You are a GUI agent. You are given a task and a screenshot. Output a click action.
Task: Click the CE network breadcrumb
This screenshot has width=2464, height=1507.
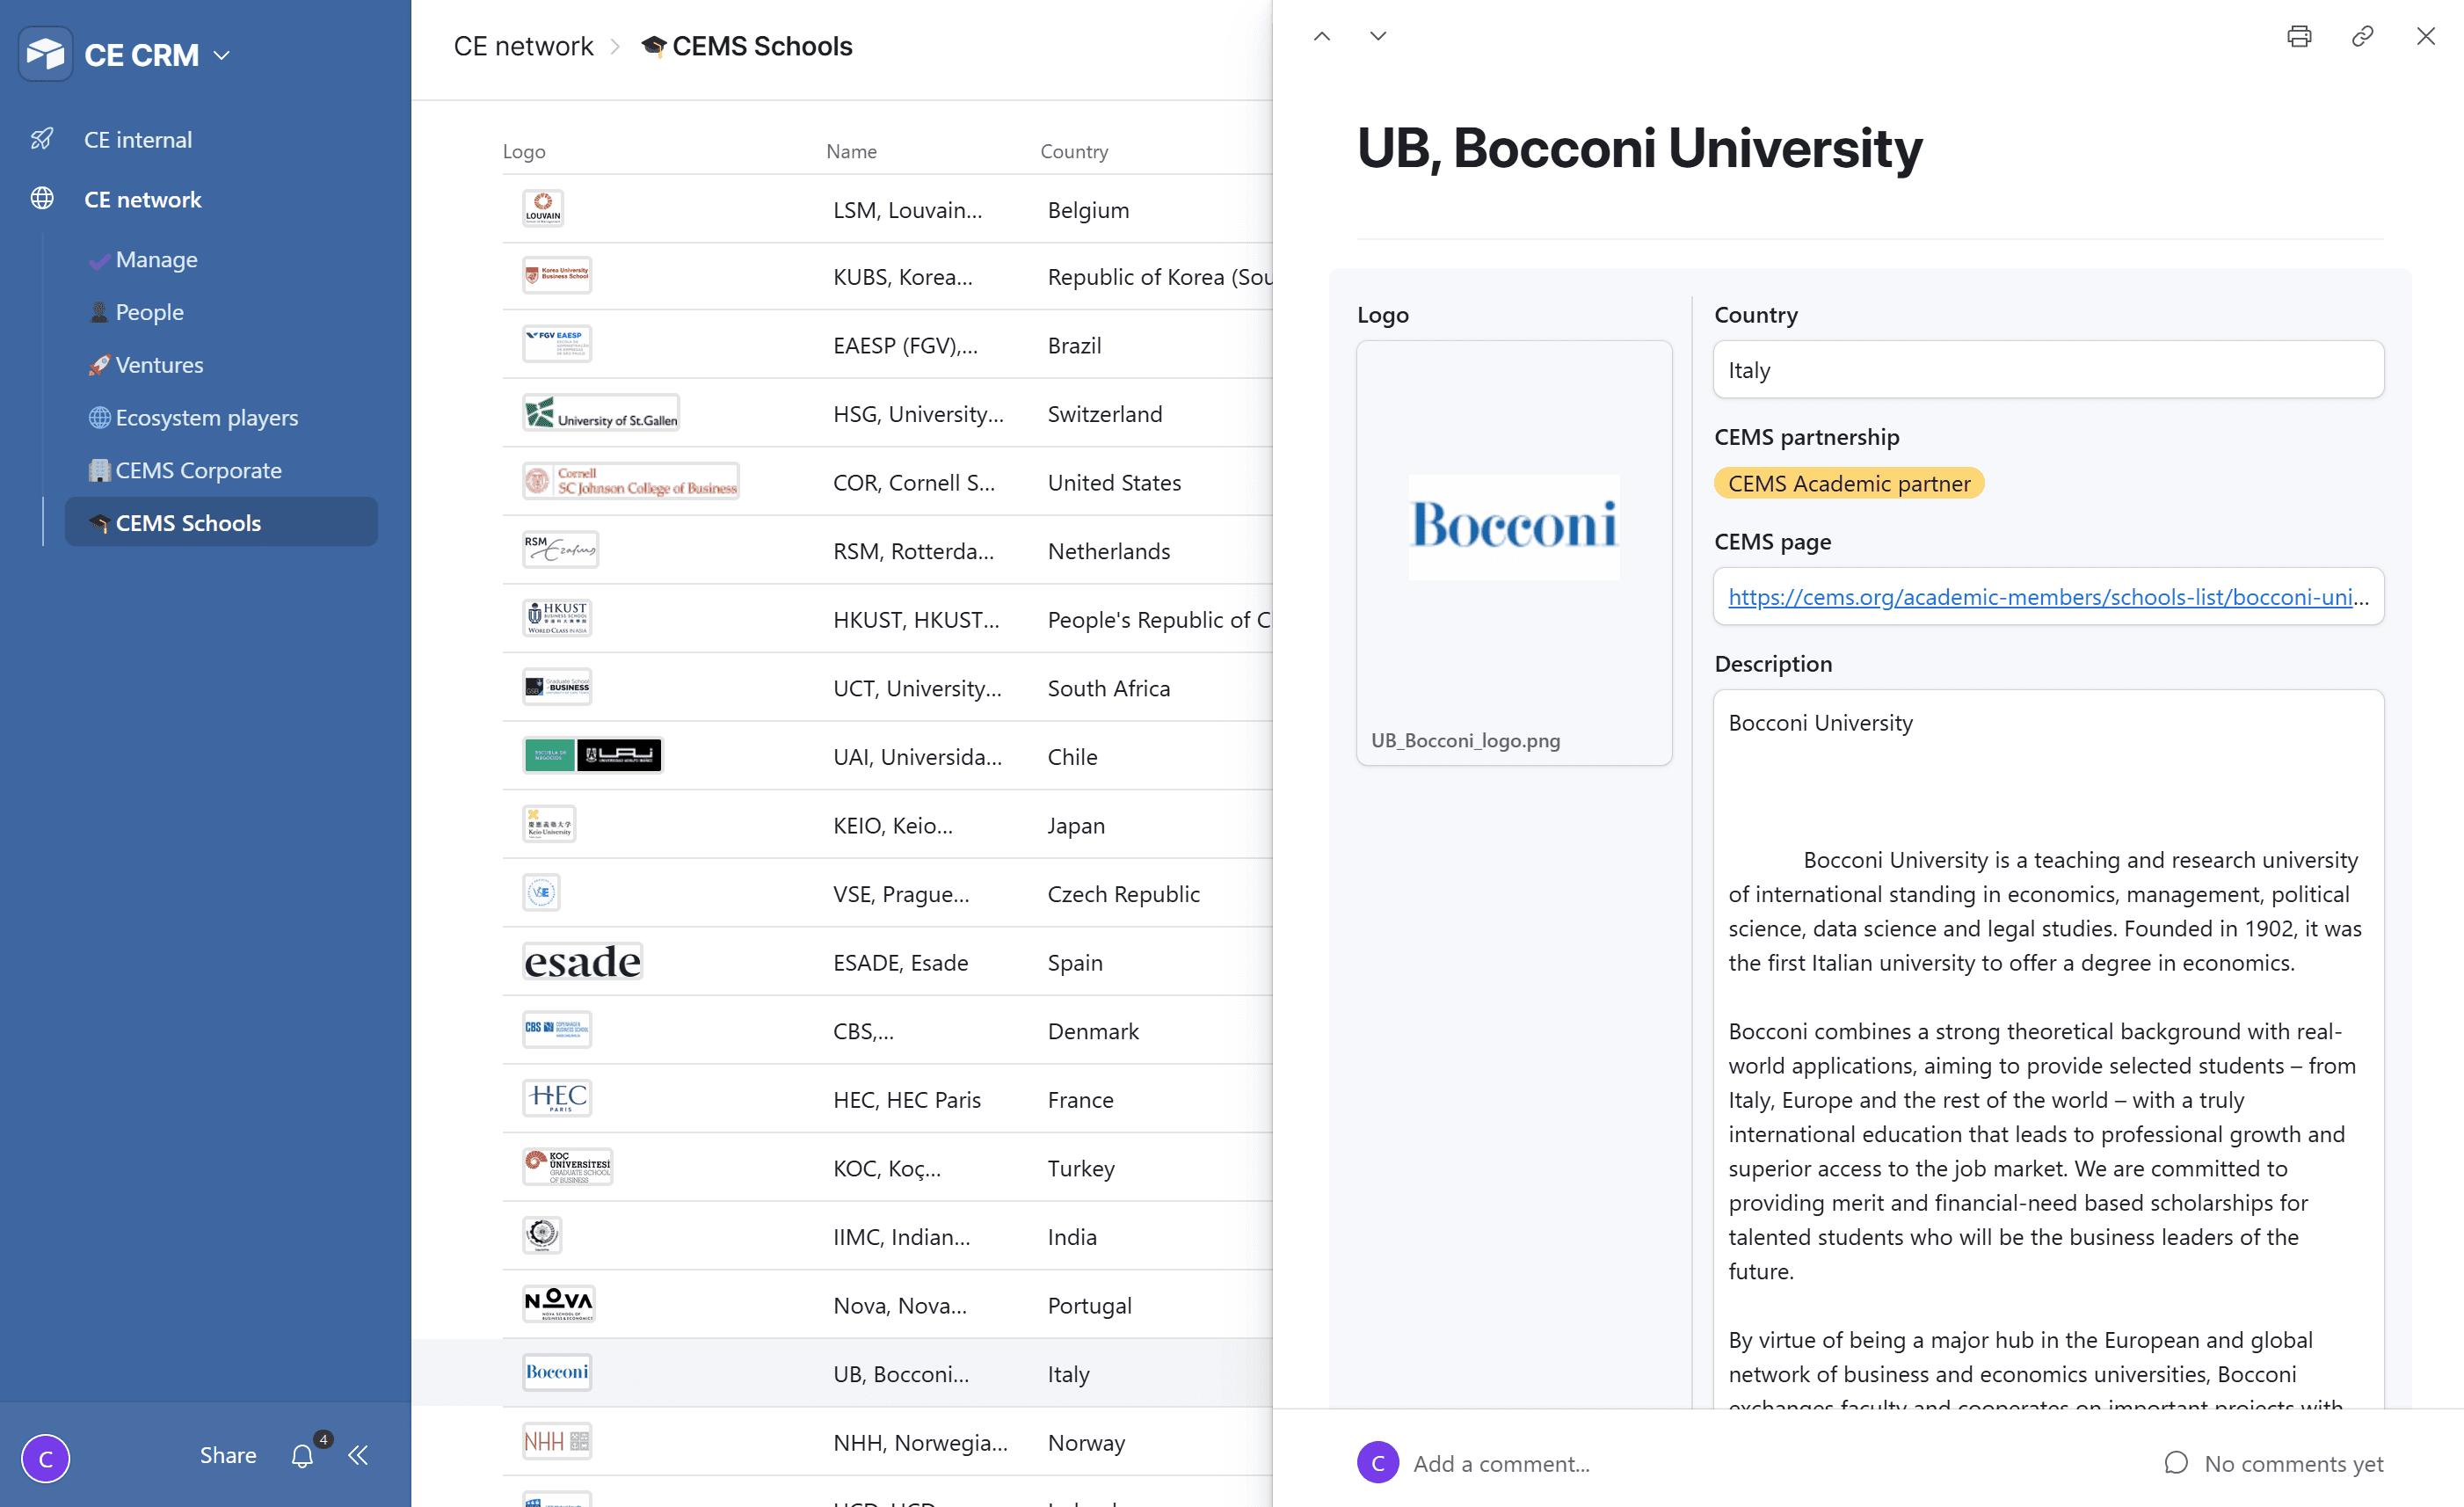coord(523,46)
